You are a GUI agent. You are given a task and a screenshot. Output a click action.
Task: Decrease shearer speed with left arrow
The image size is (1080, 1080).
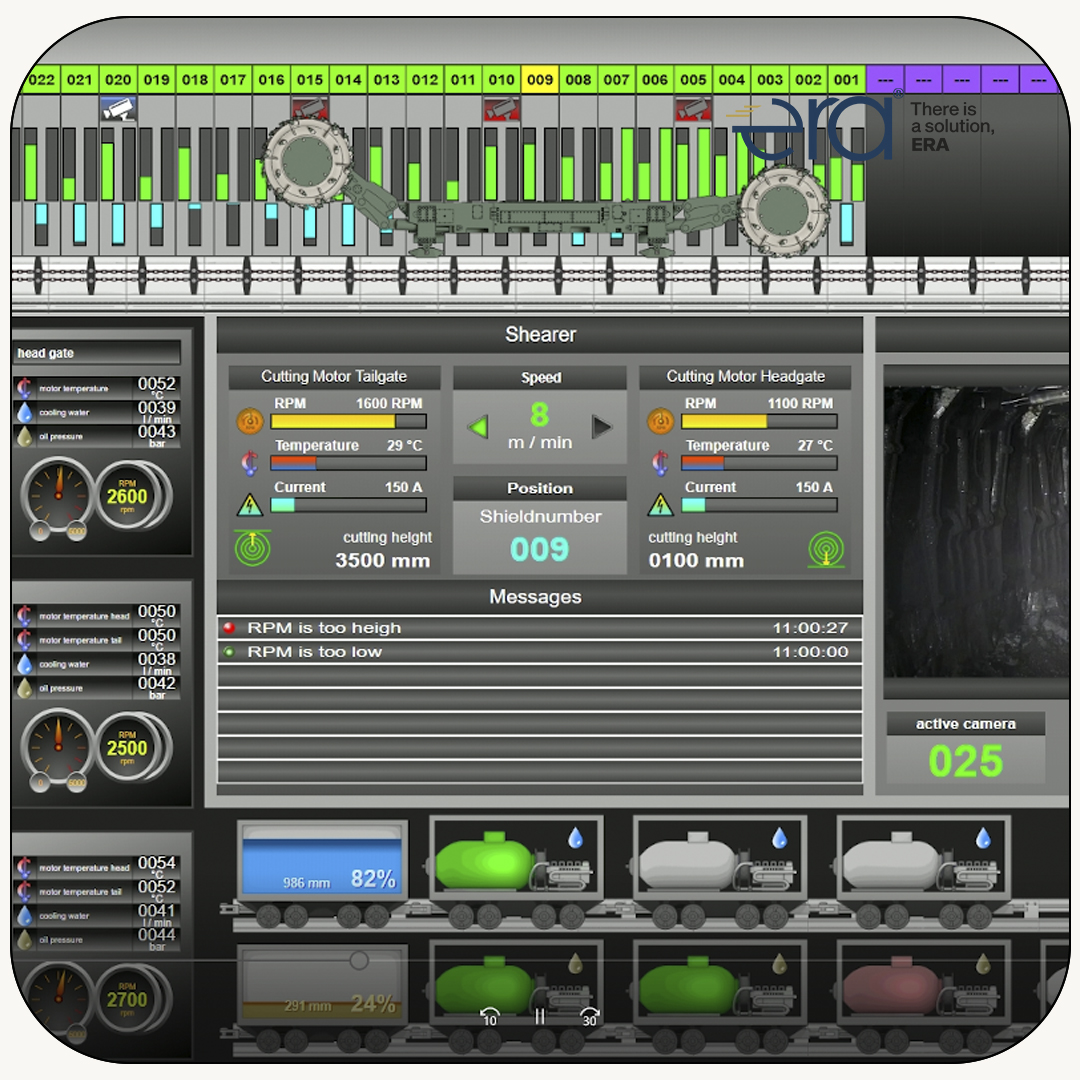coord(478,428)
